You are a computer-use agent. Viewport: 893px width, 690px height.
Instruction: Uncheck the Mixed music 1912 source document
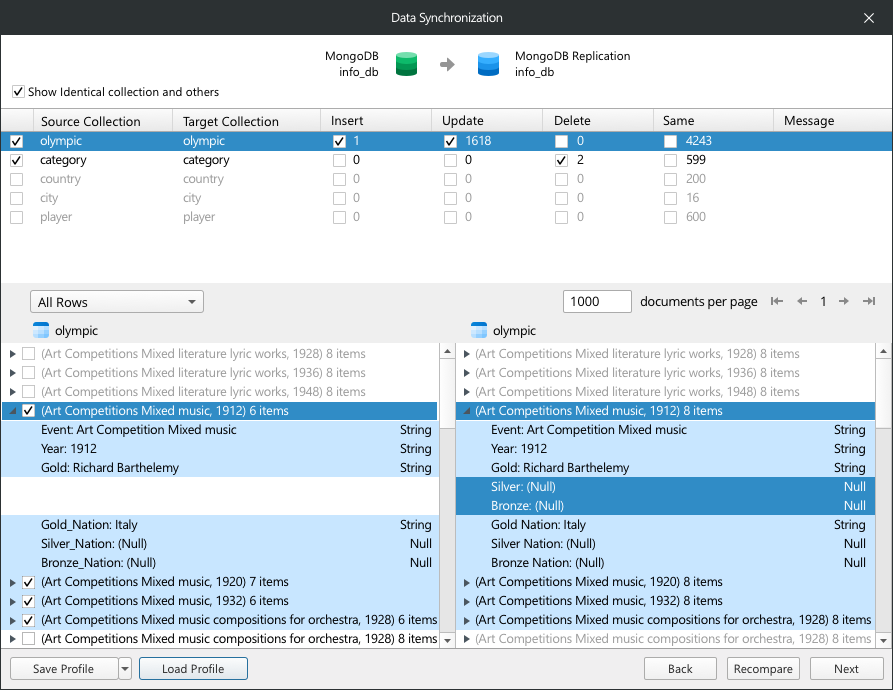[x=28, y=410]
